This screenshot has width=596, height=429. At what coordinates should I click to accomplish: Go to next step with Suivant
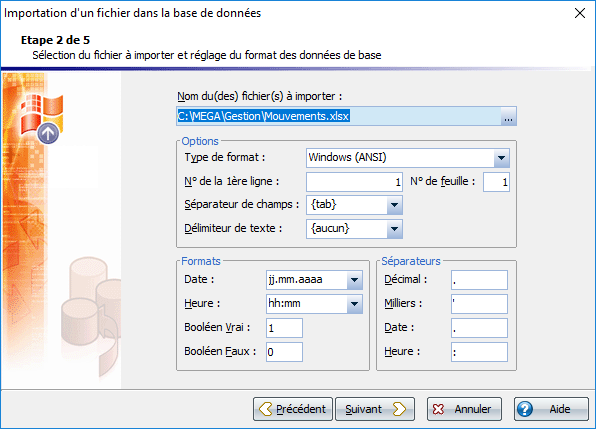[x=375, y=409]
